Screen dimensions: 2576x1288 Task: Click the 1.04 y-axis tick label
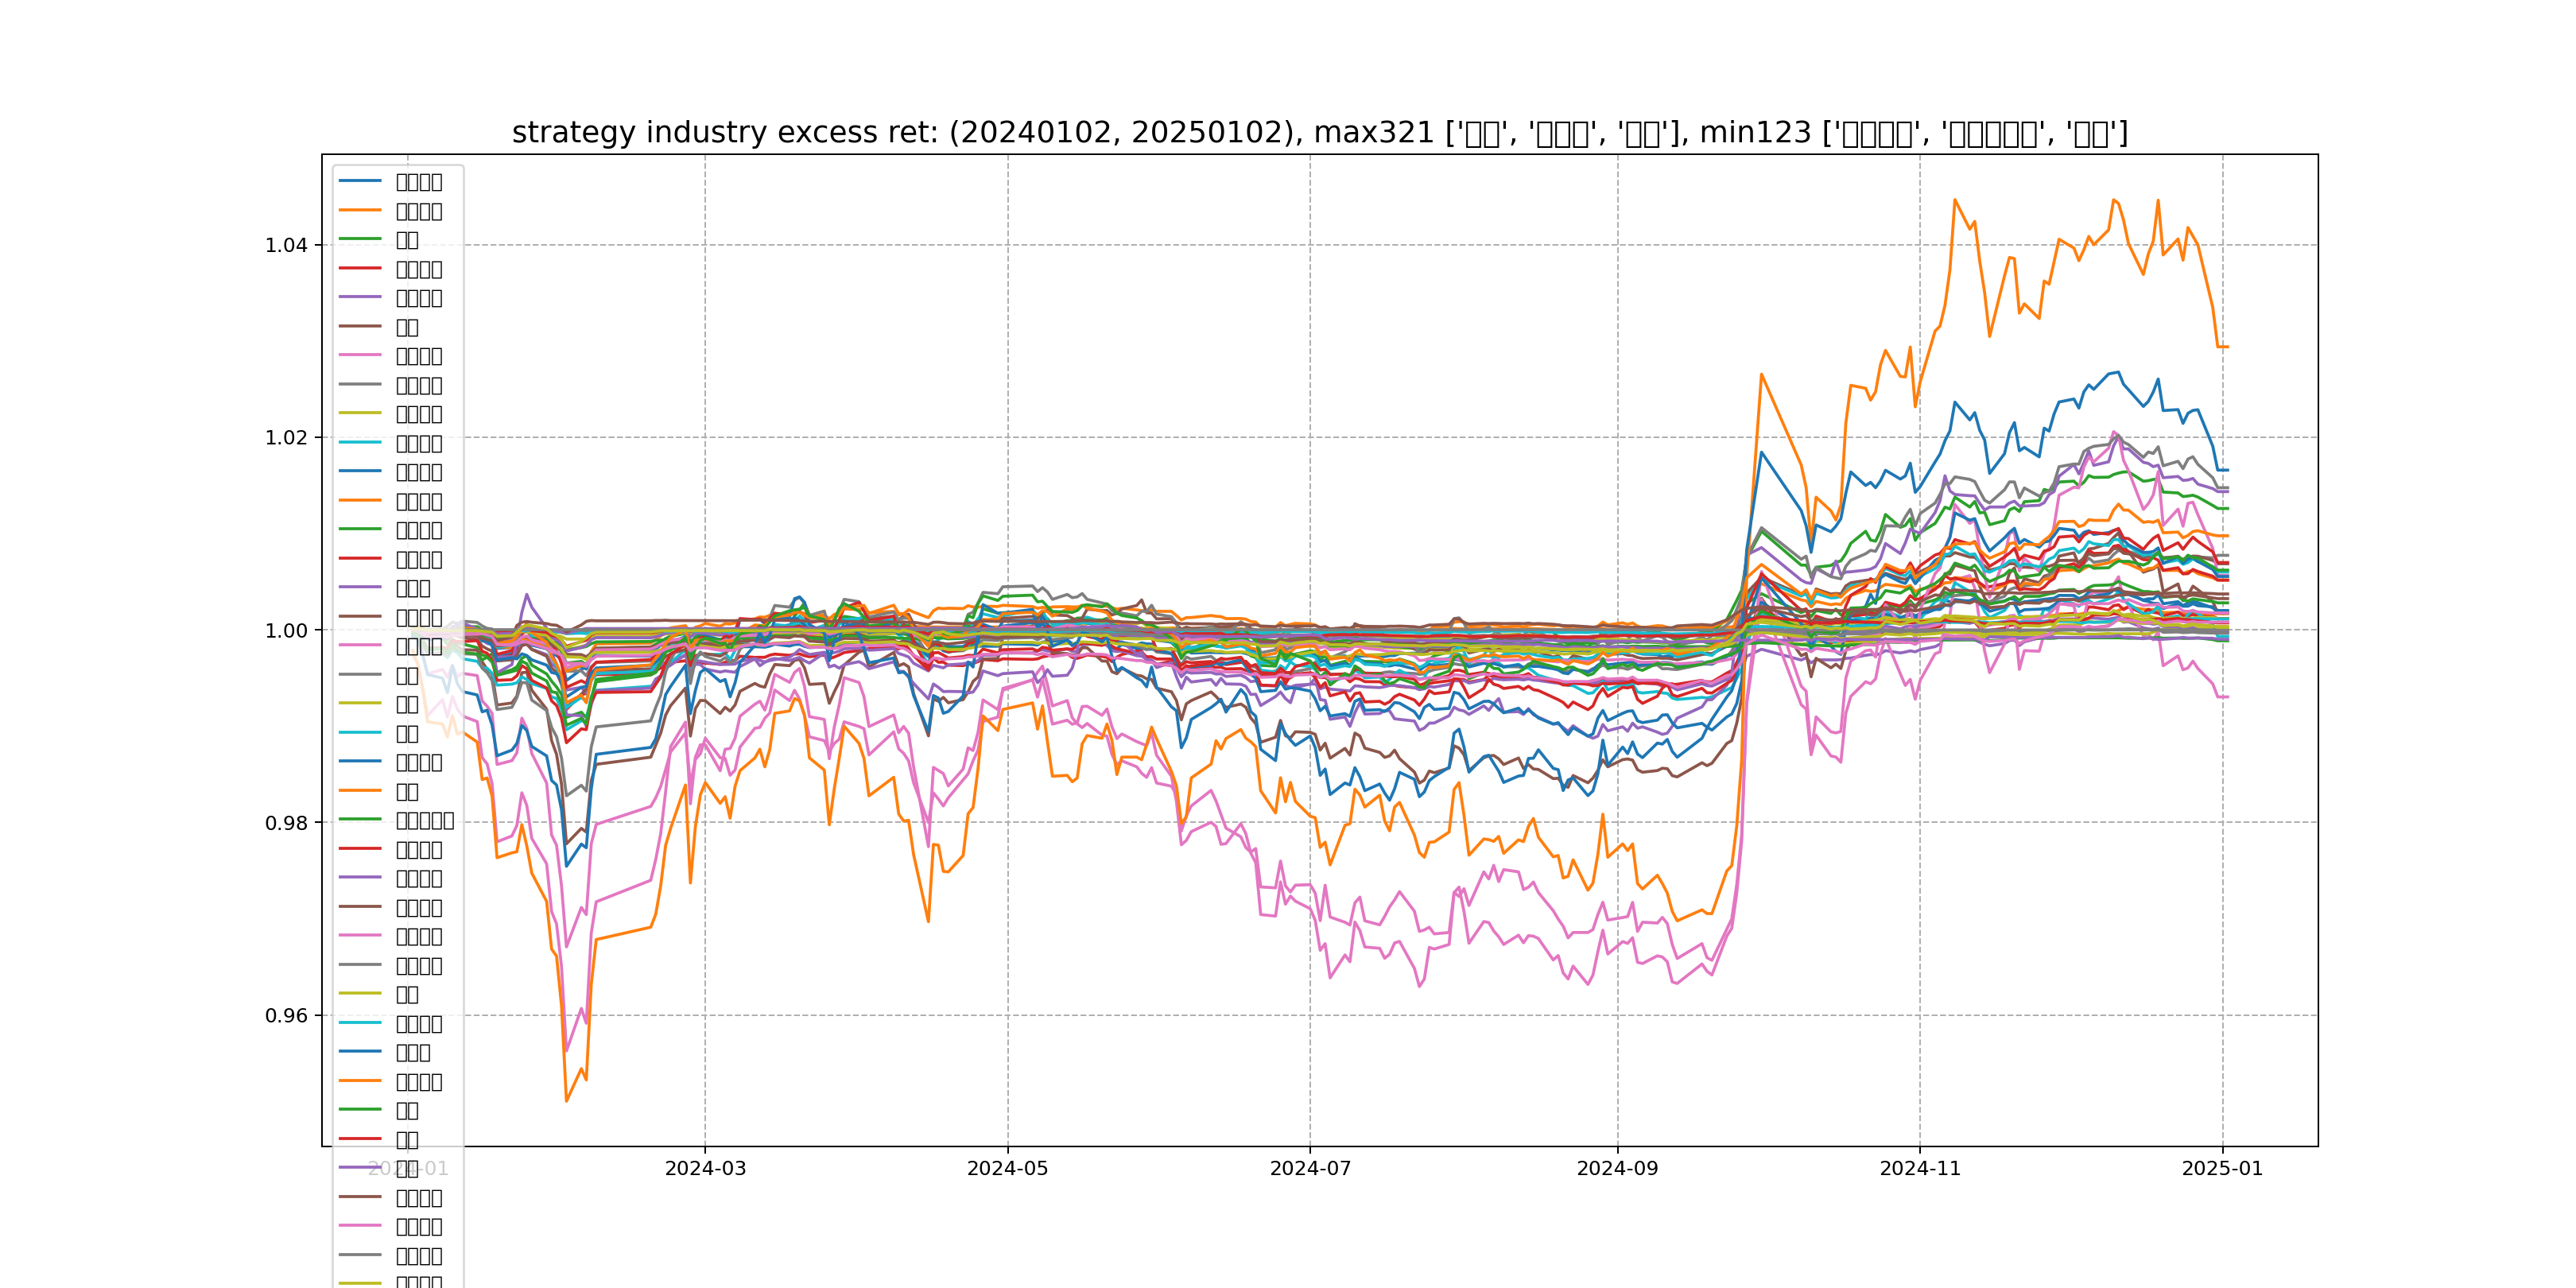(x=286, y=245)
